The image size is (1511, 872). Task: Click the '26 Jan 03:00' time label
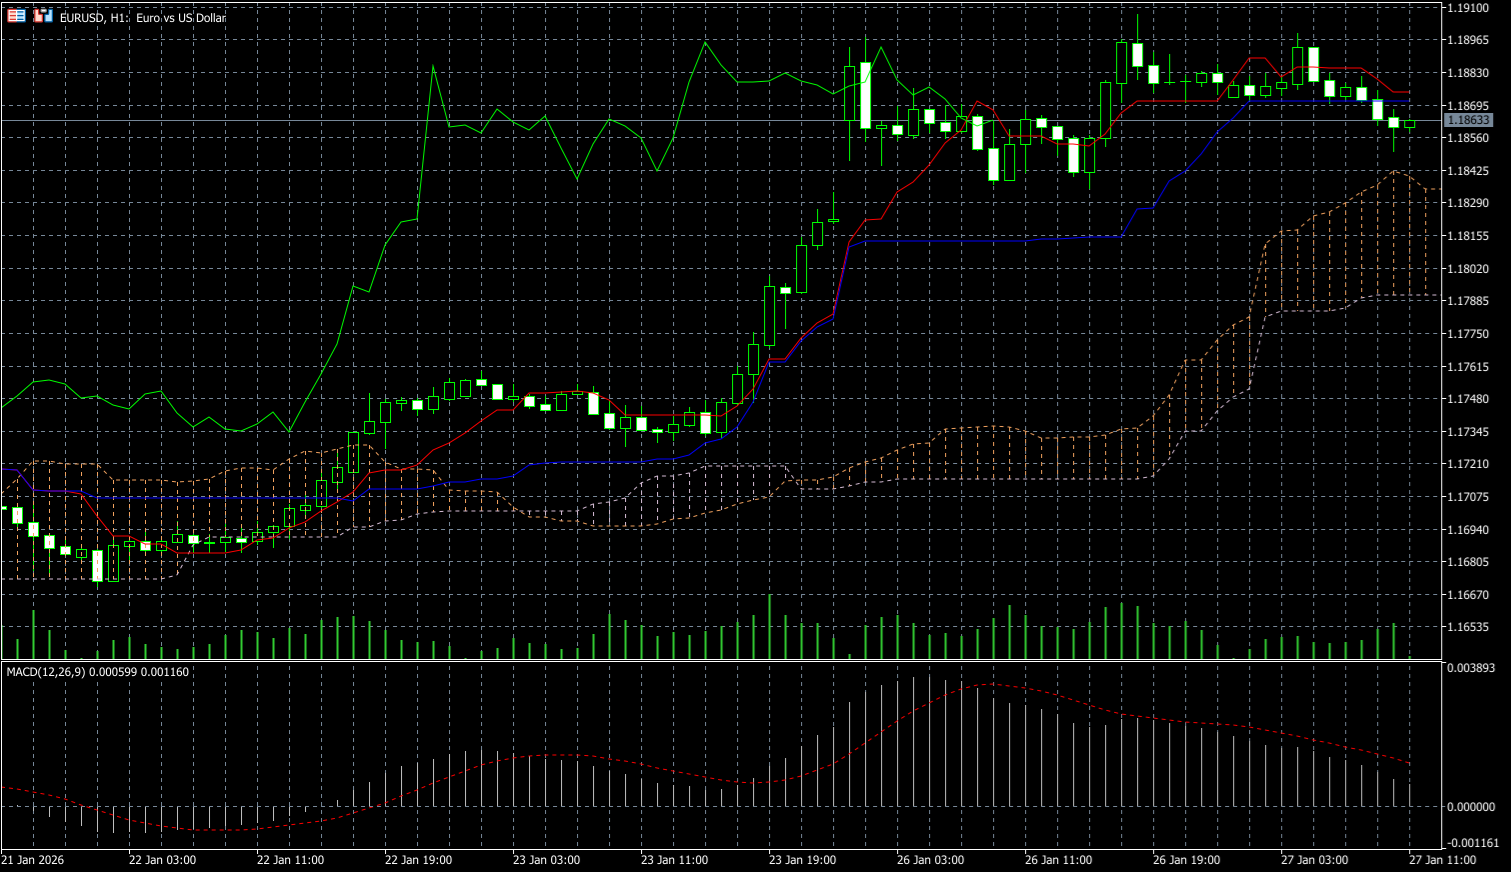click(931, 860)
